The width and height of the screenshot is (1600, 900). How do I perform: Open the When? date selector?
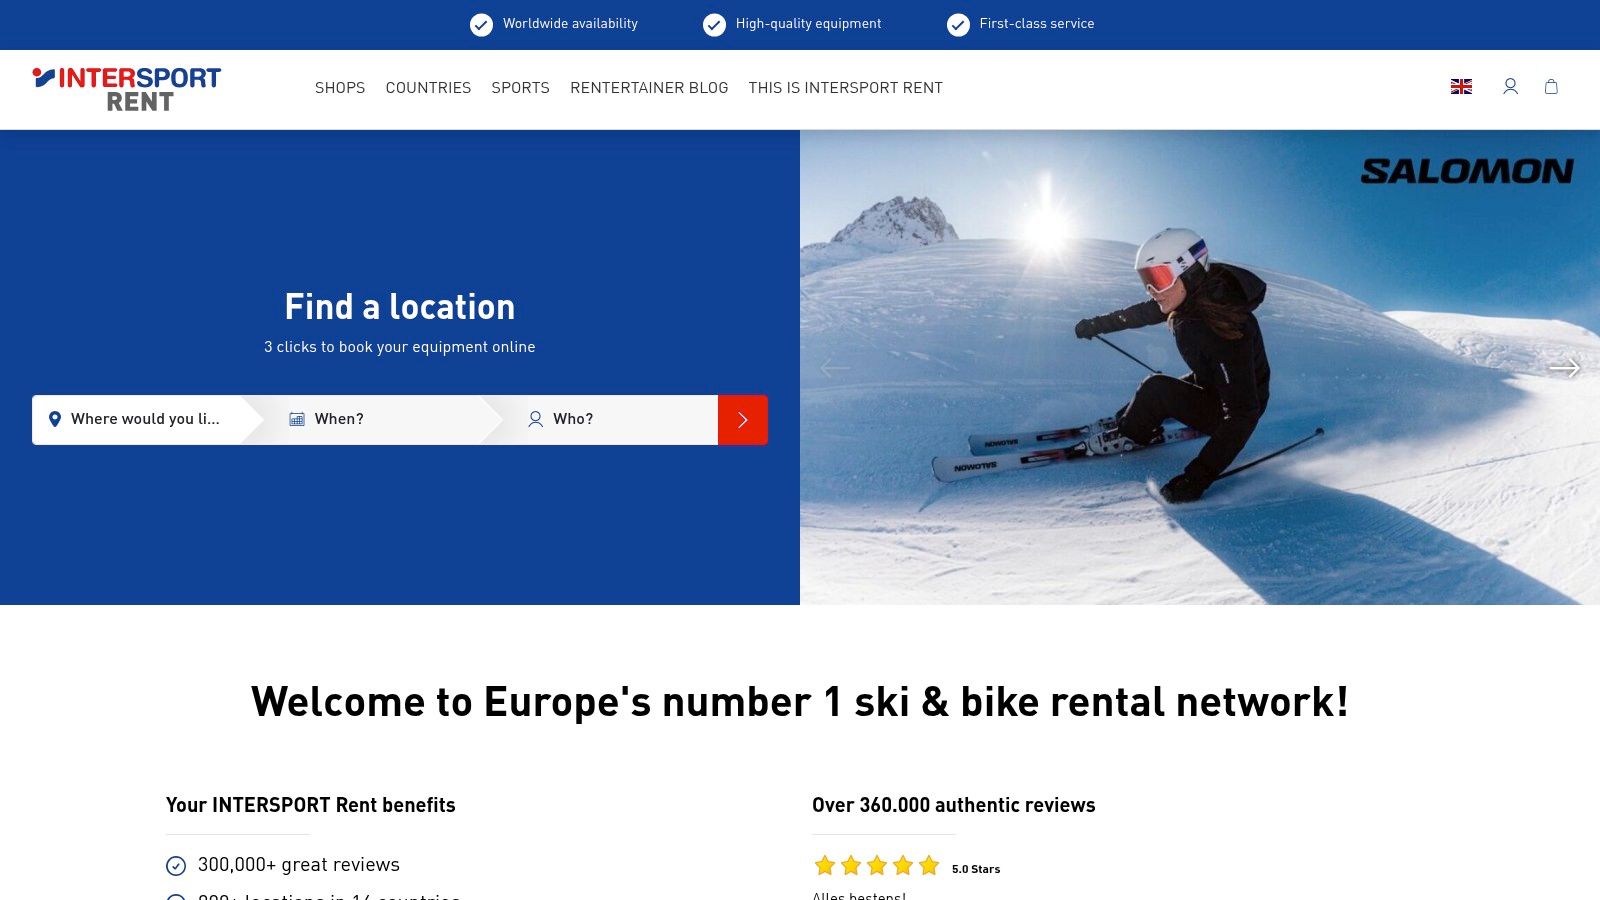coord(340,419)
